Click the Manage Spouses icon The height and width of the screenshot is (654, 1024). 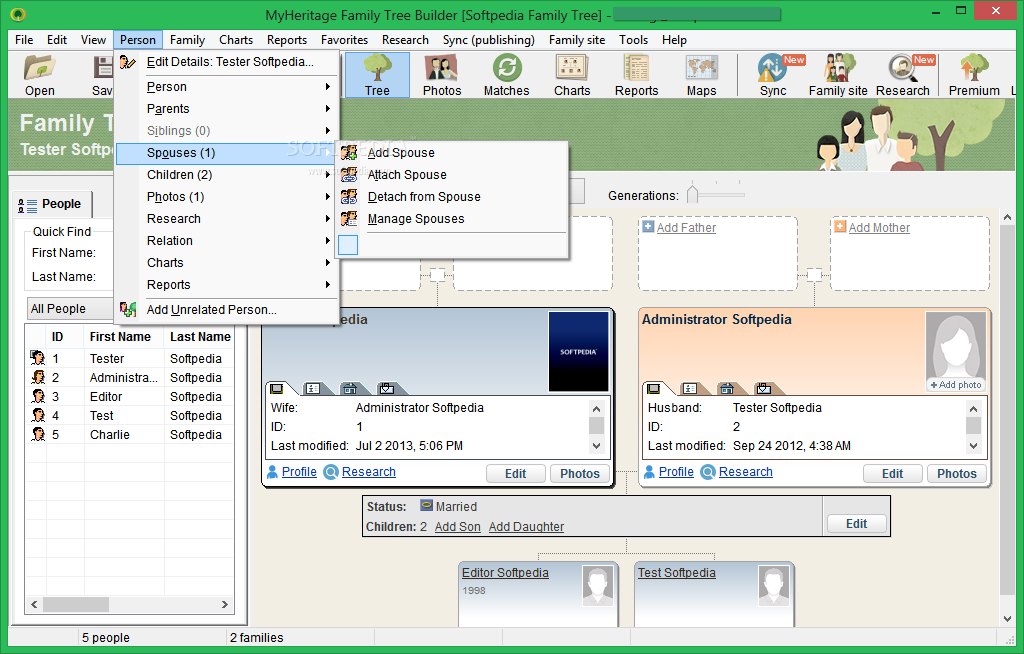349,219
